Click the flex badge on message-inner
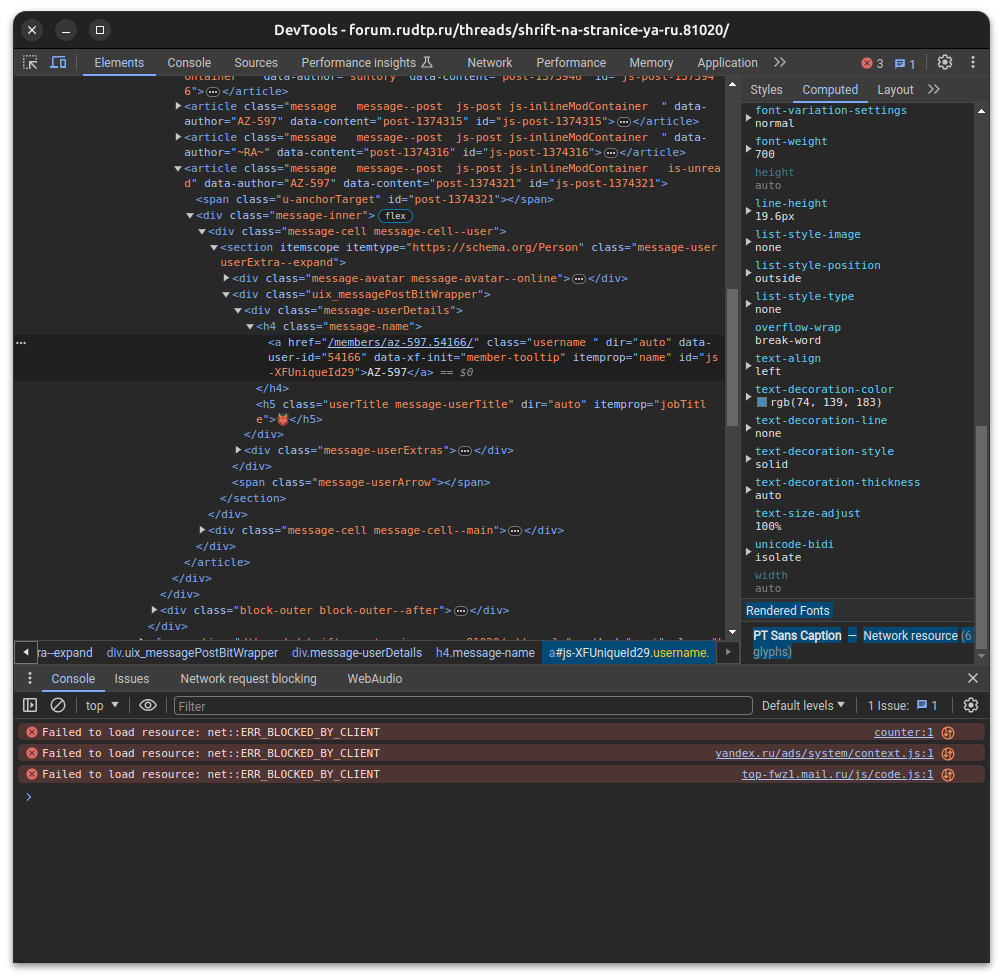This screenshot has width=1003, height=979. click(395, 216)
